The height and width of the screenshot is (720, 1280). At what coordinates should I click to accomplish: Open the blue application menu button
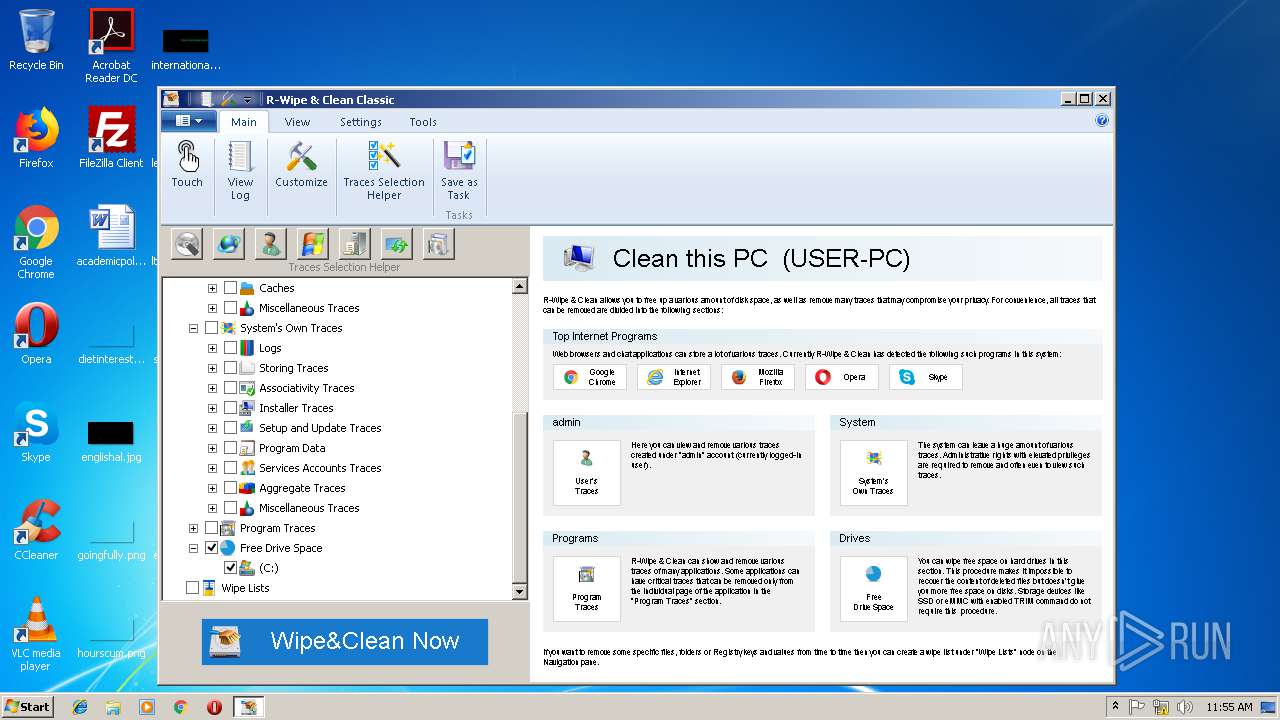pos(189,121)
